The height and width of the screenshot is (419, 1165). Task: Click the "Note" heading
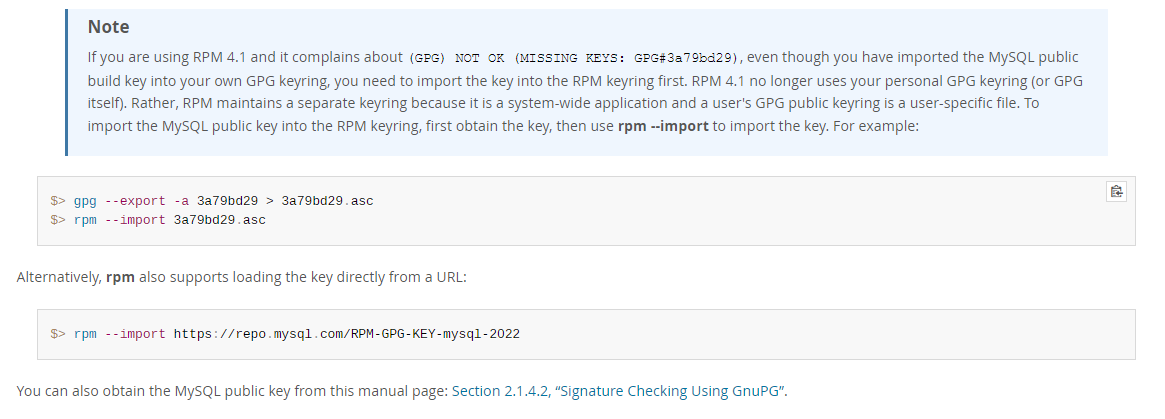(x=108, y=27)
